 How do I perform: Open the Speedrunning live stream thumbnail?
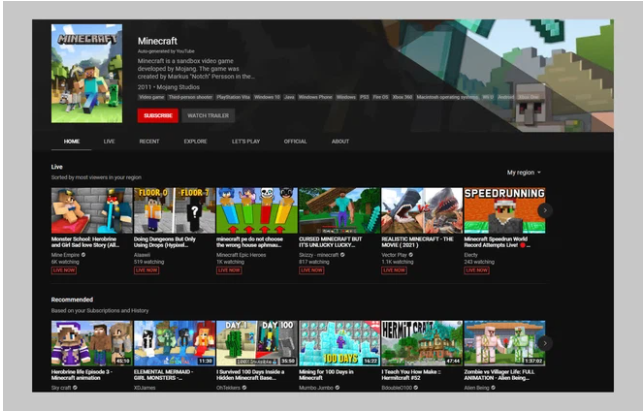click(504, 210)
